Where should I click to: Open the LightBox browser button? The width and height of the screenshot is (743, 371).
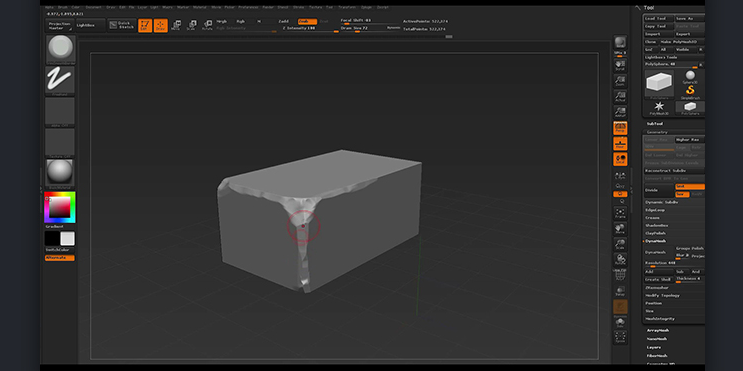tap(90, 25)
